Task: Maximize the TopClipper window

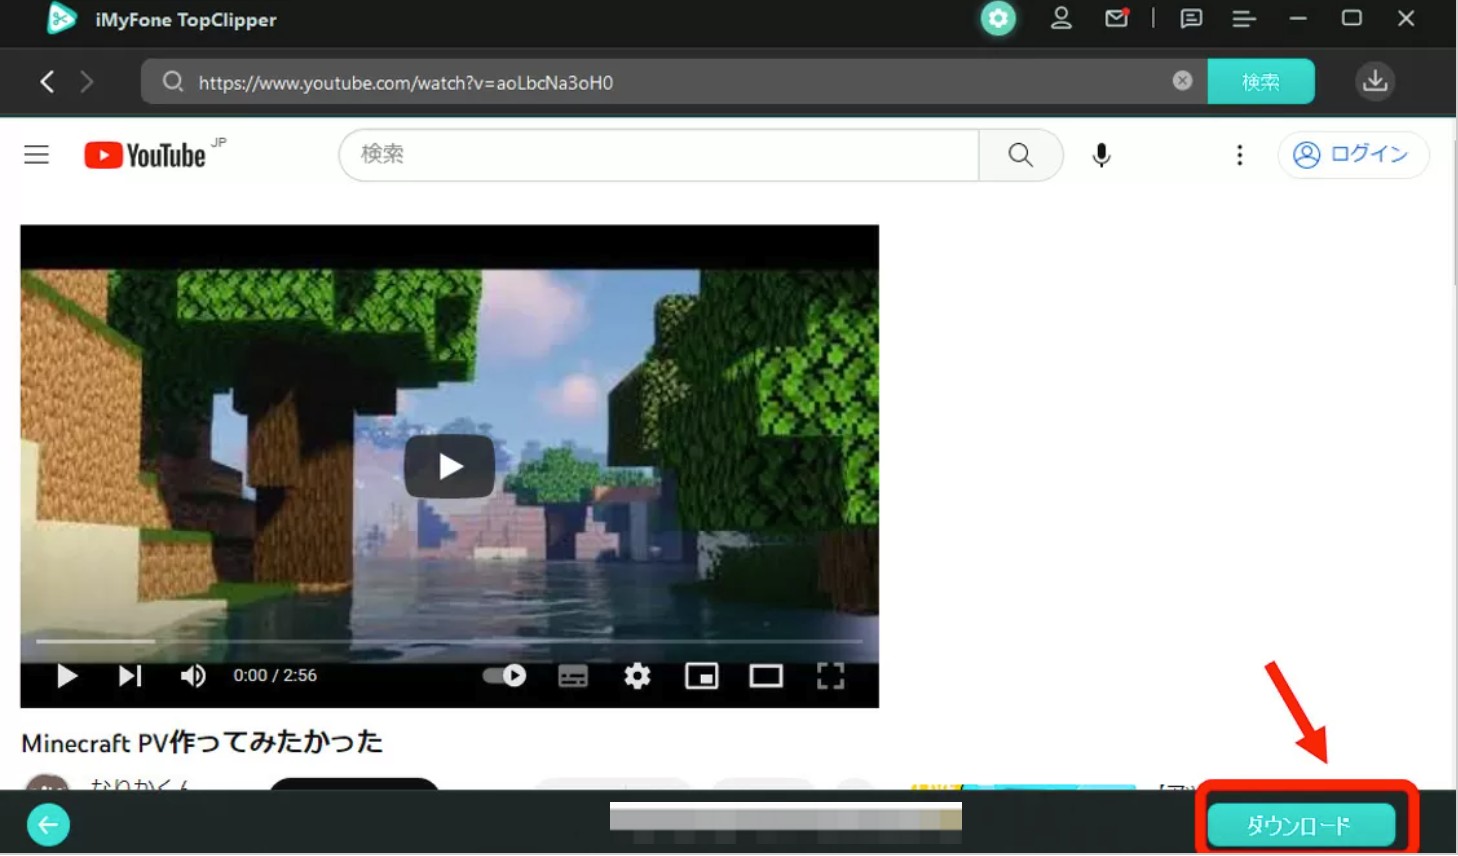Action: pos(1352,18)
